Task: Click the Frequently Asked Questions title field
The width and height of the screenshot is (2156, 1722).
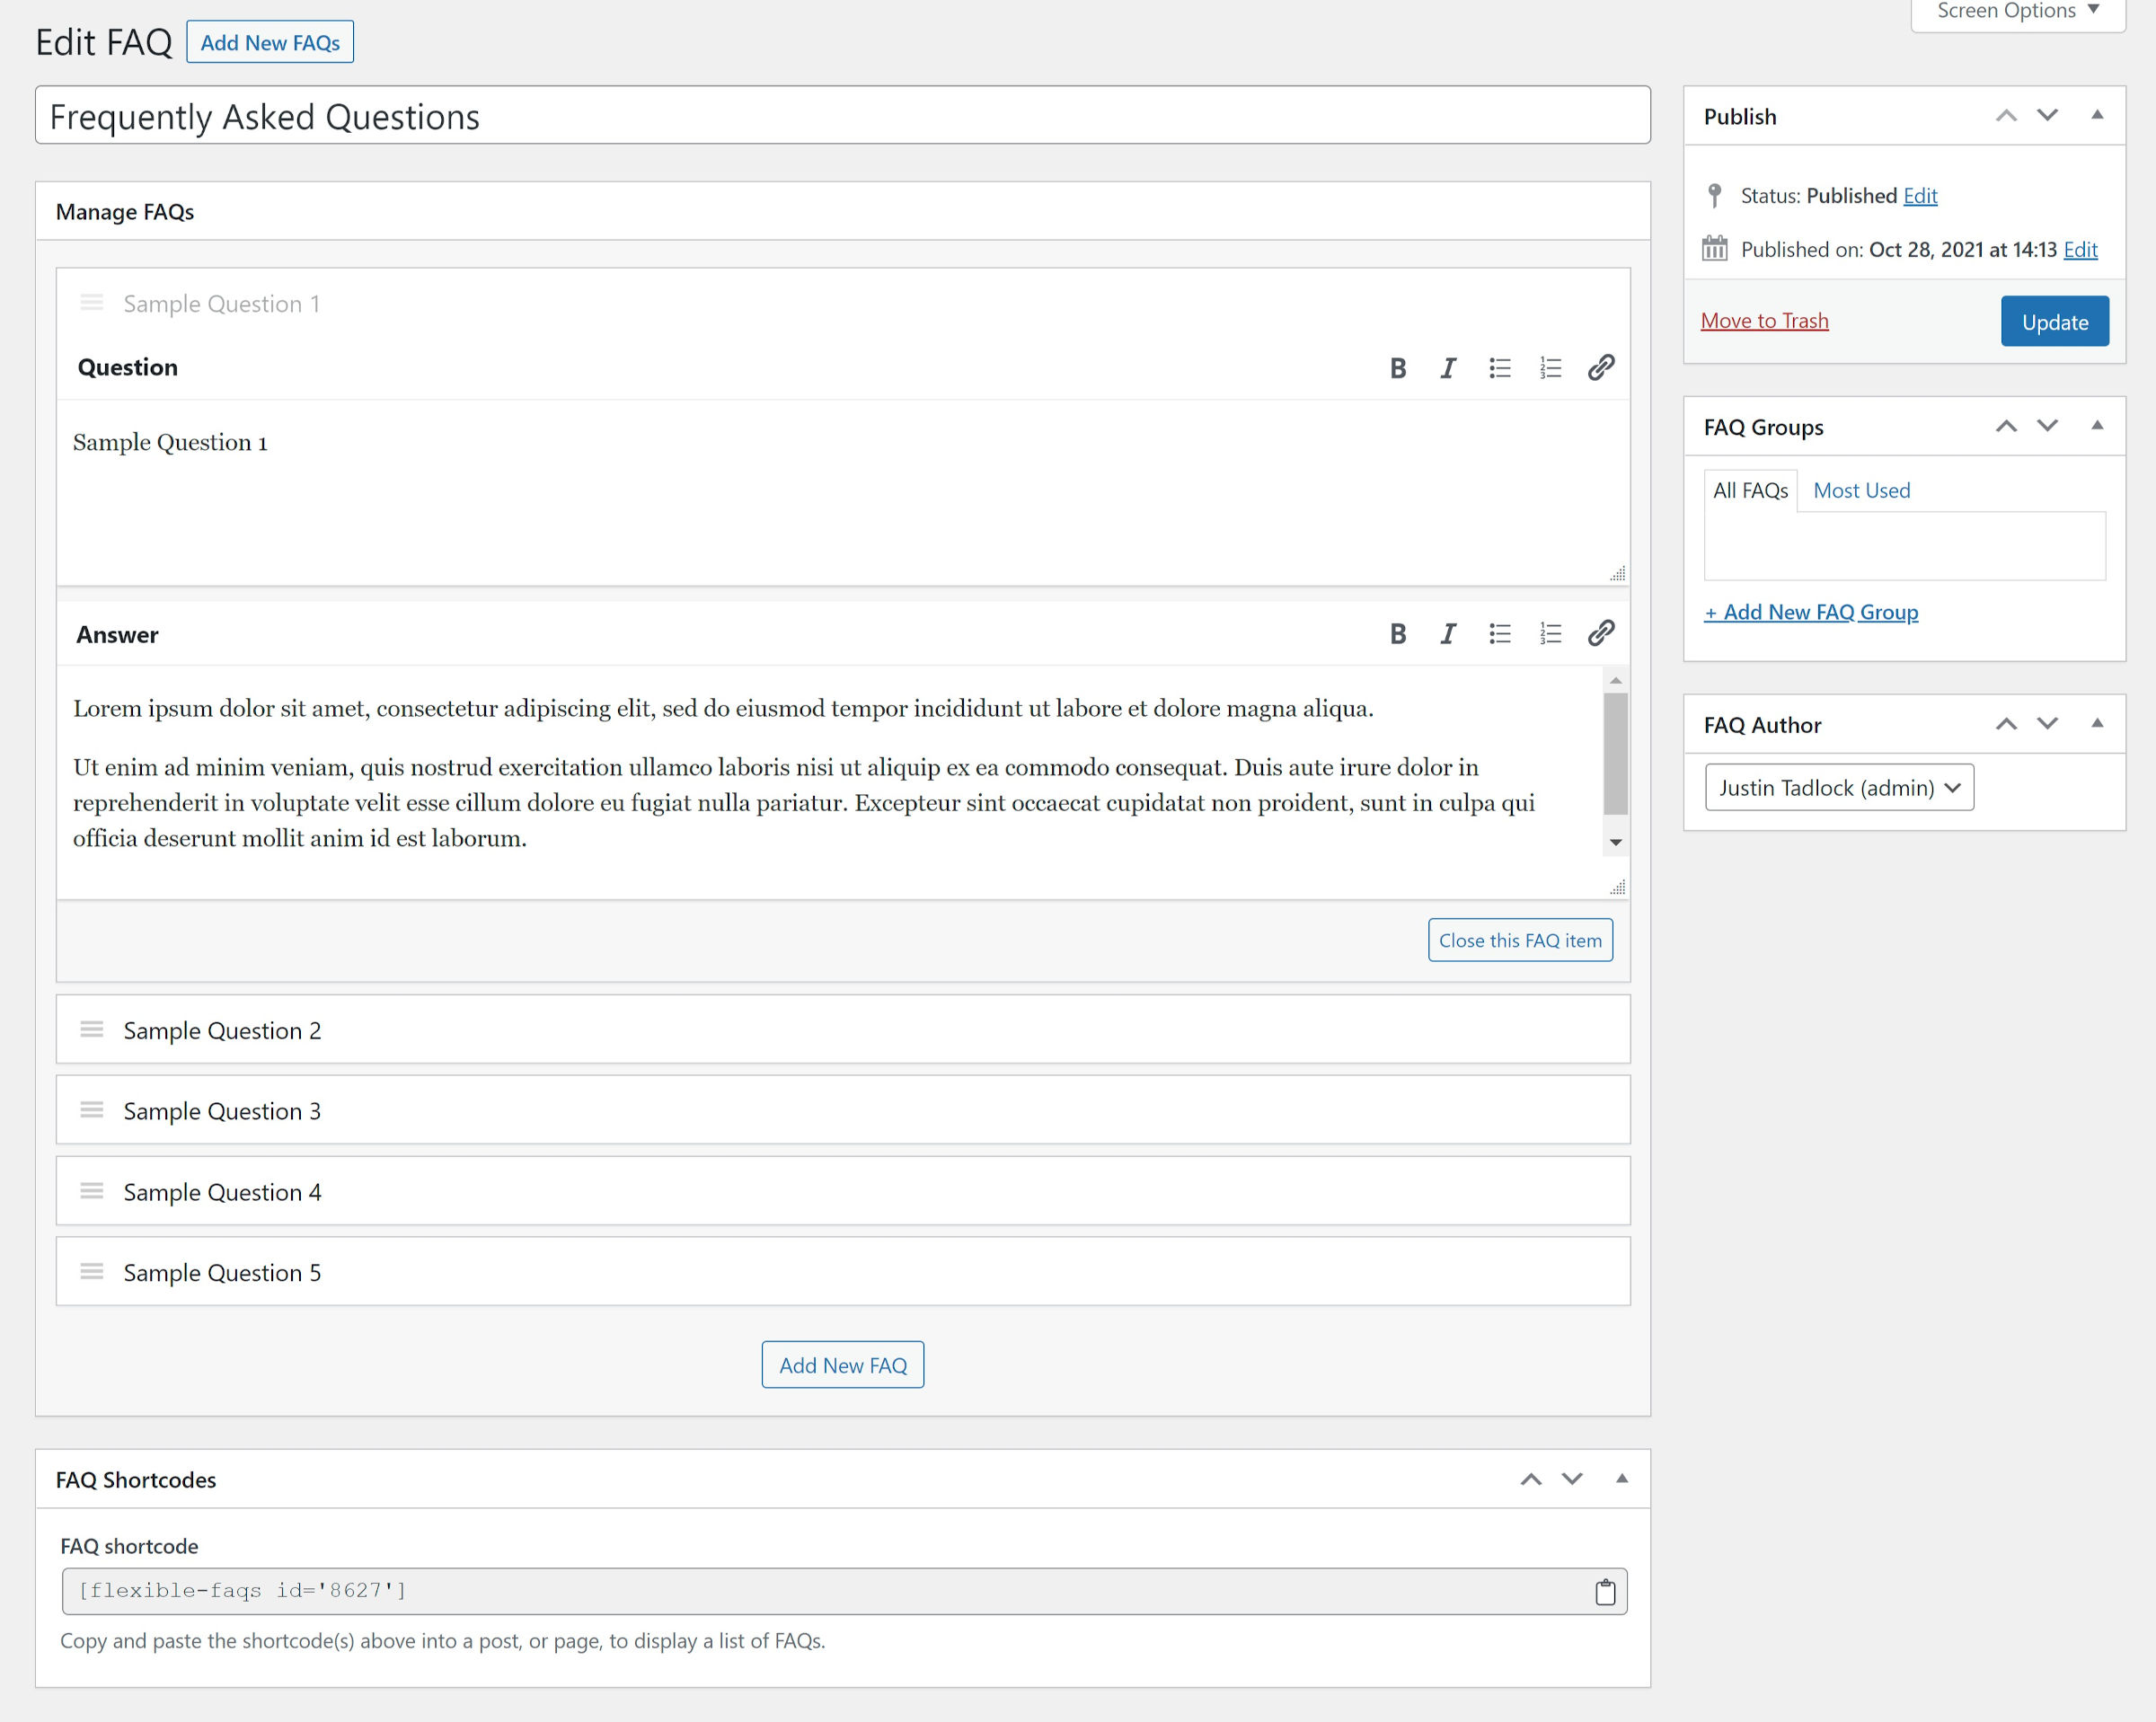Action: click(x=840, y=116)
